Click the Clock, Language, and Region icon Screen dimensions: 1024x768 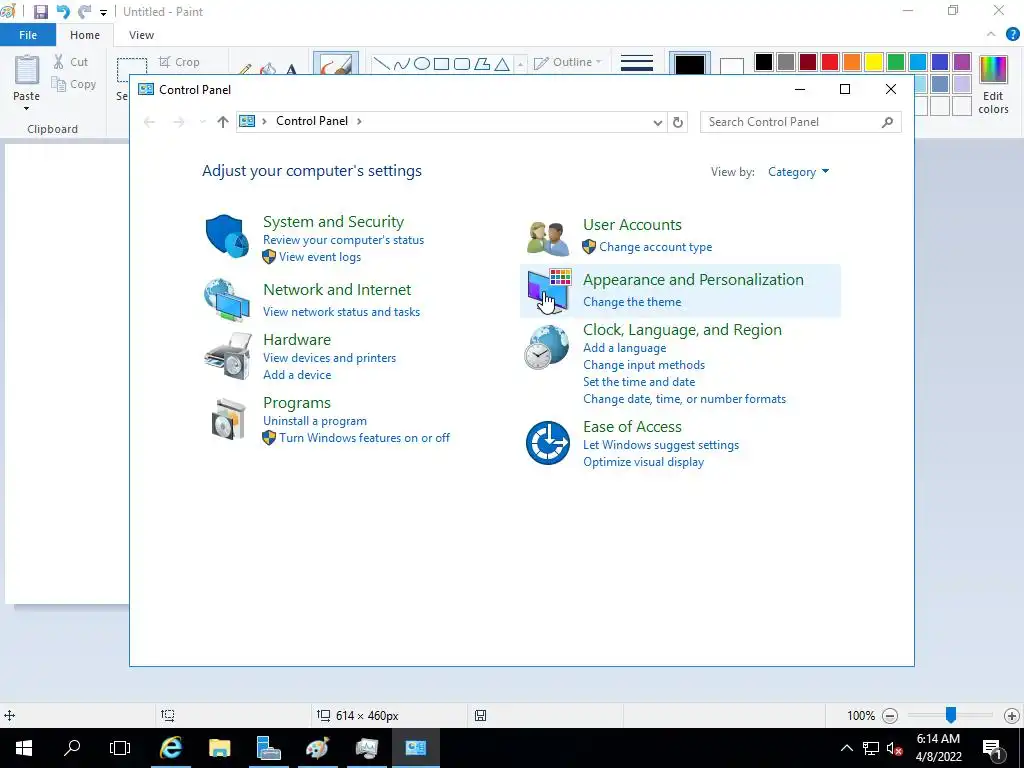coord(546,347)
